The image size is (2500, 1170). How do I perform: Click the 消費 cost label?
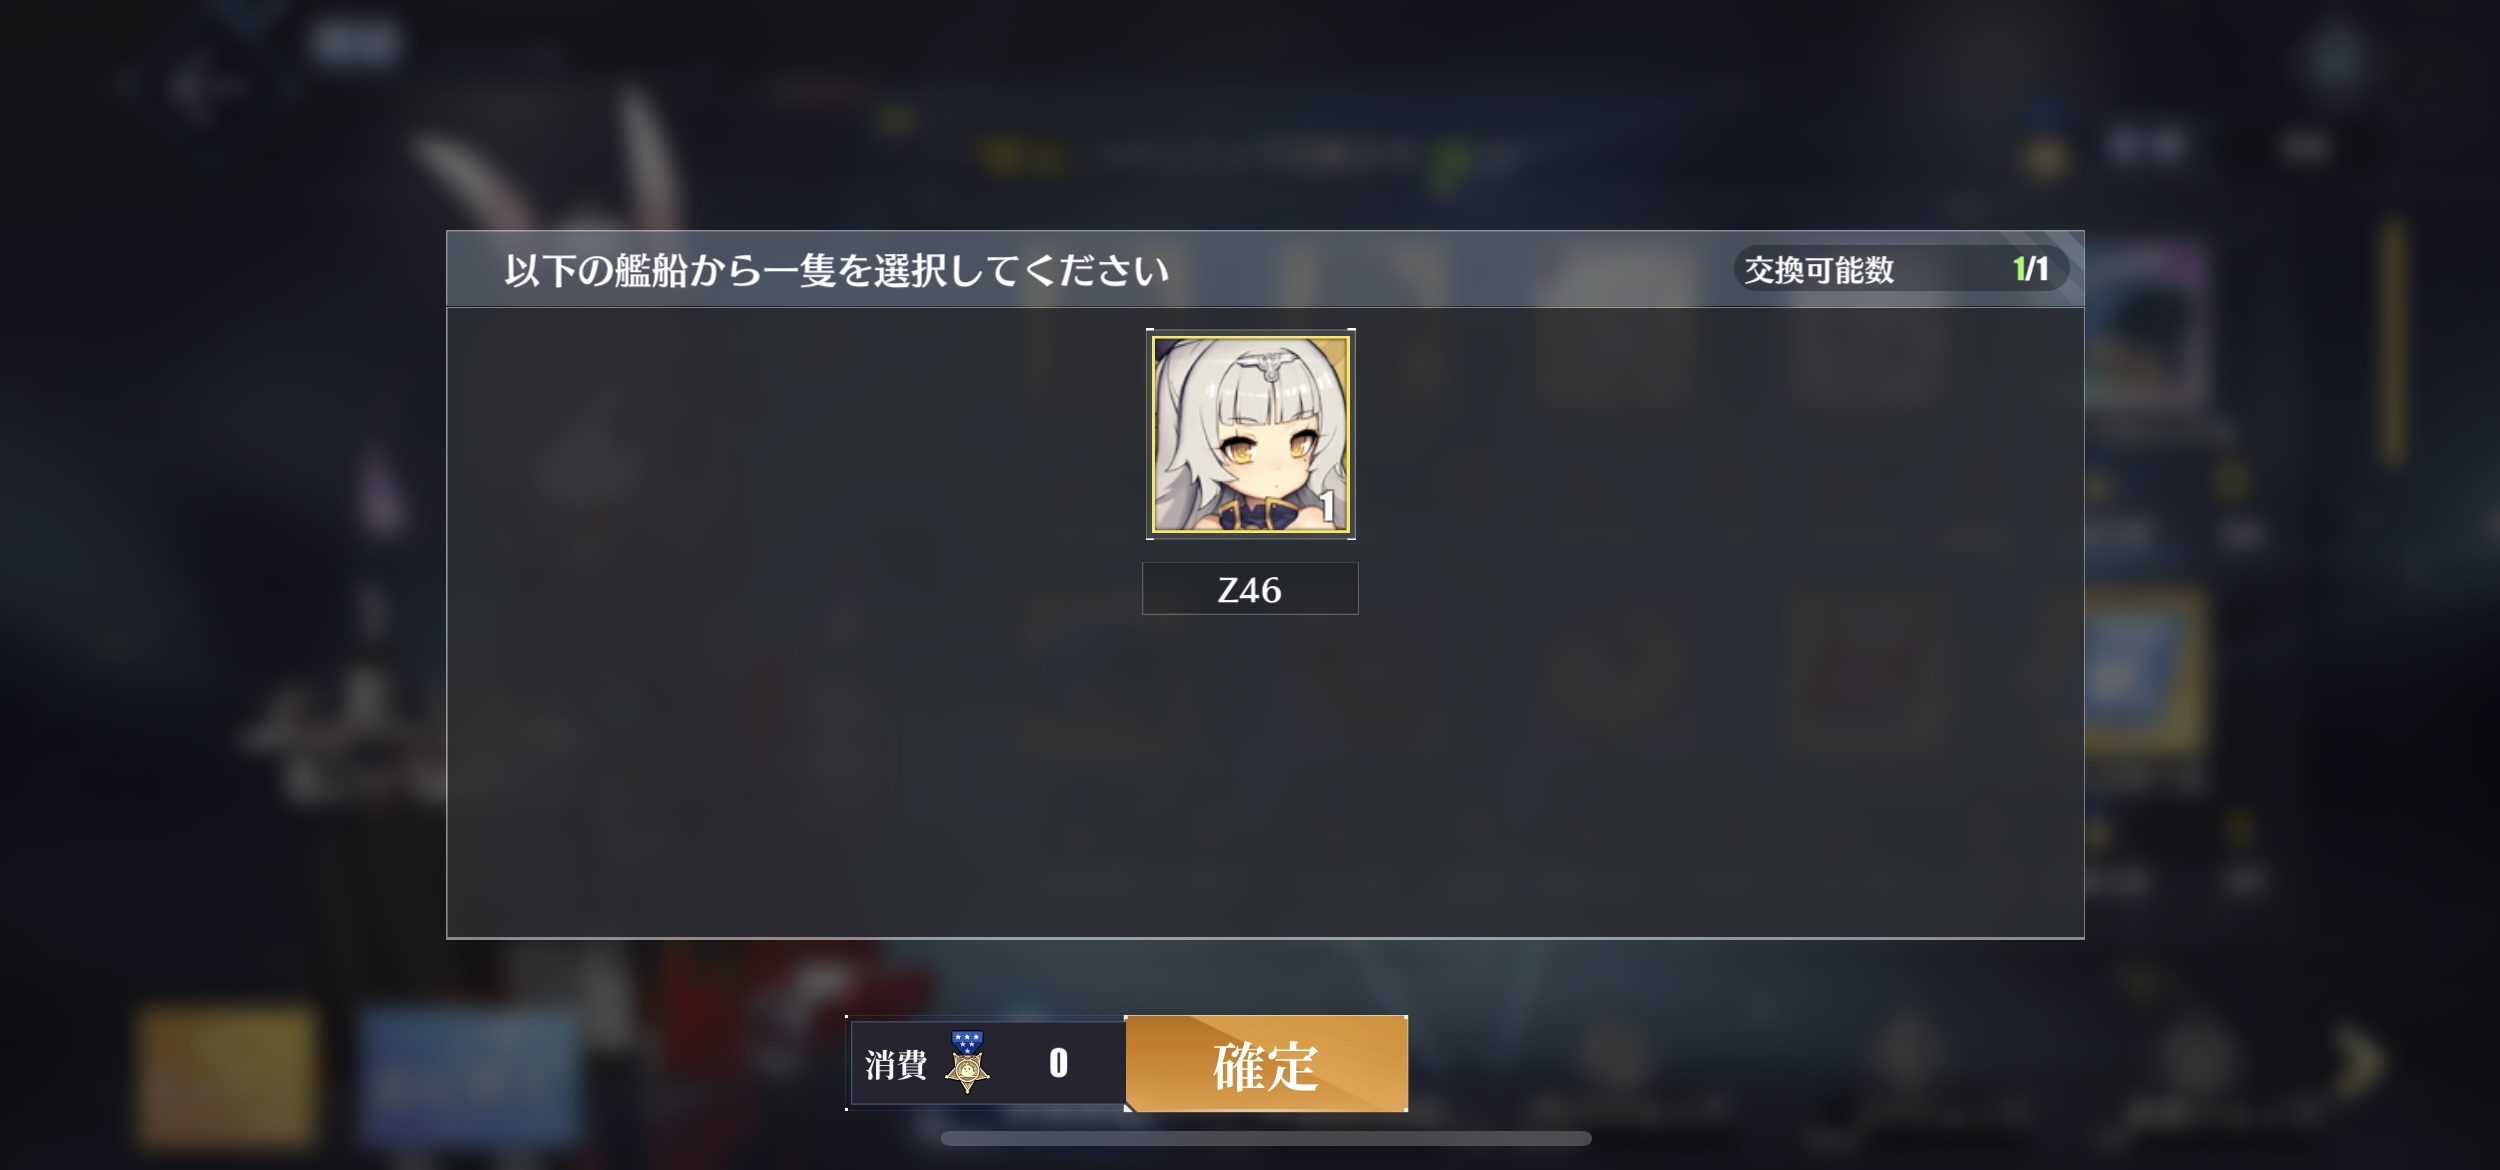[896, 1065]
